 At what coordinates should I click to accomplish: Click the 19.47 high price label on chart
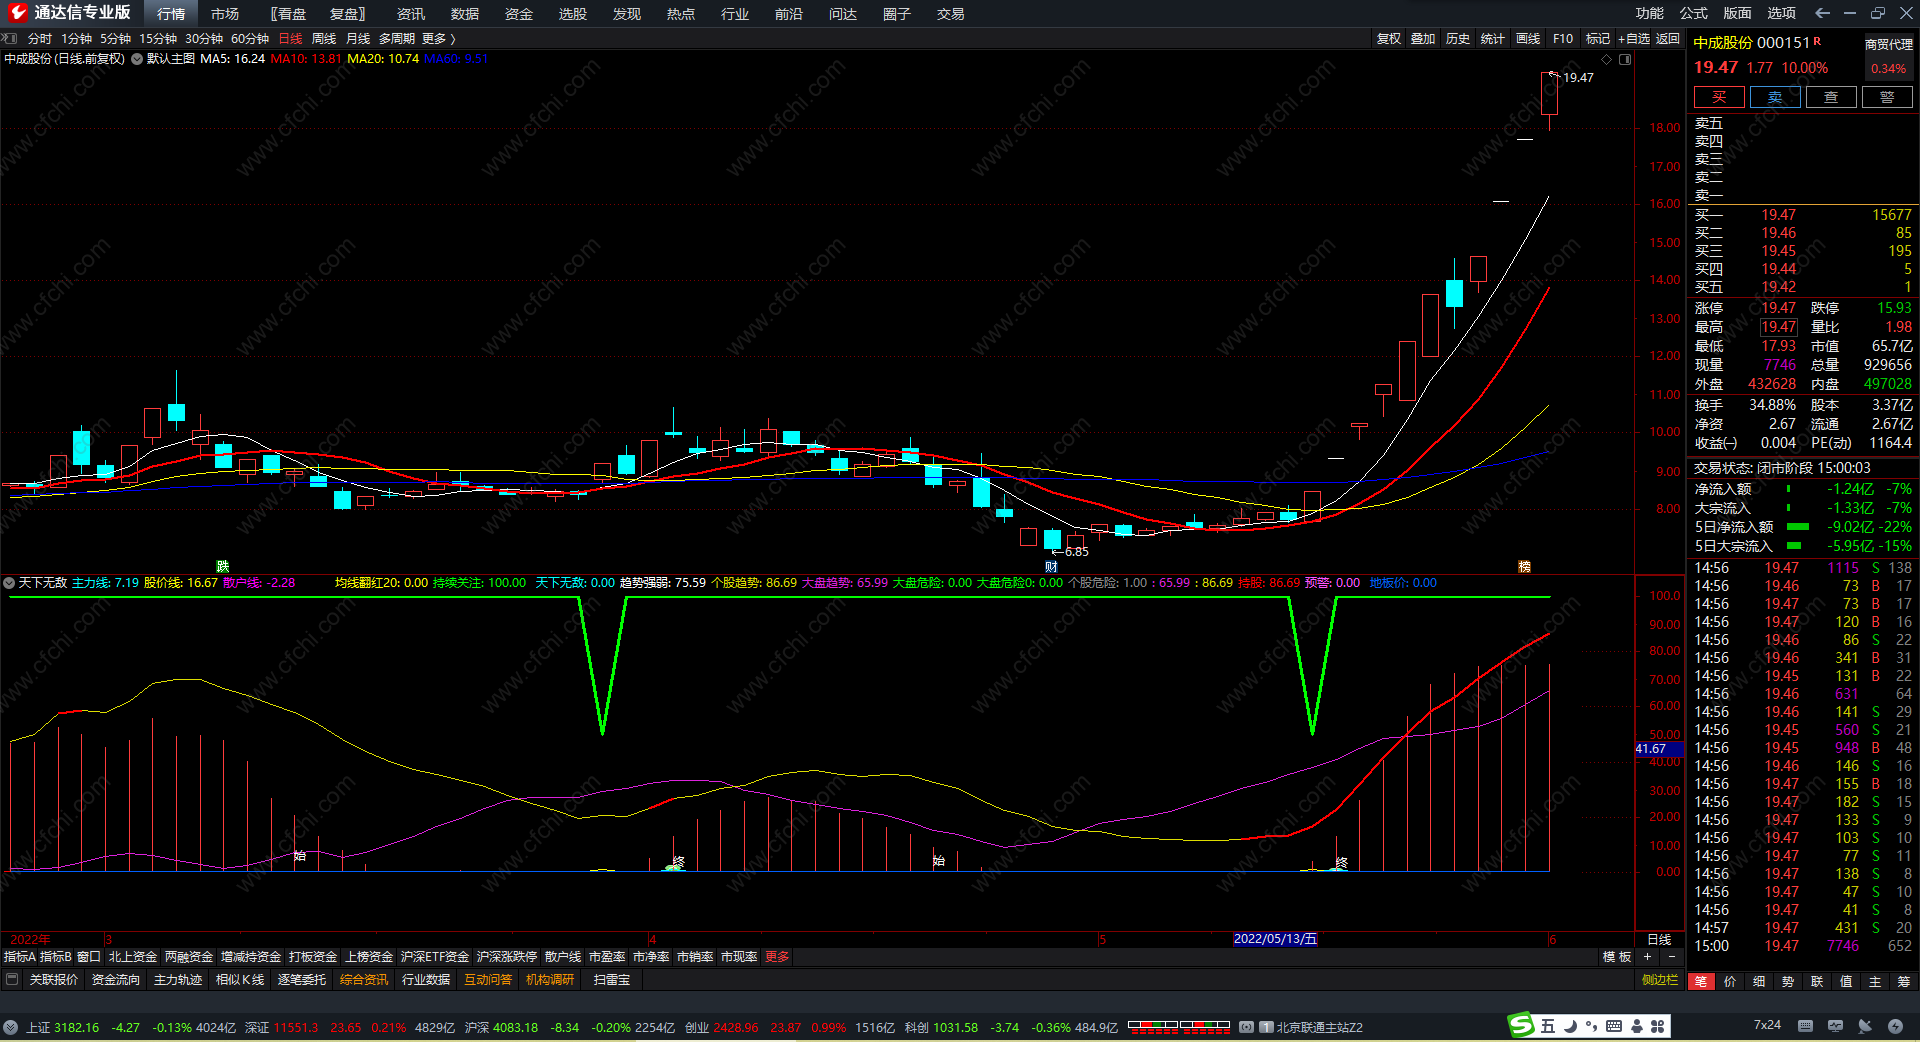tap(1578, 78)
